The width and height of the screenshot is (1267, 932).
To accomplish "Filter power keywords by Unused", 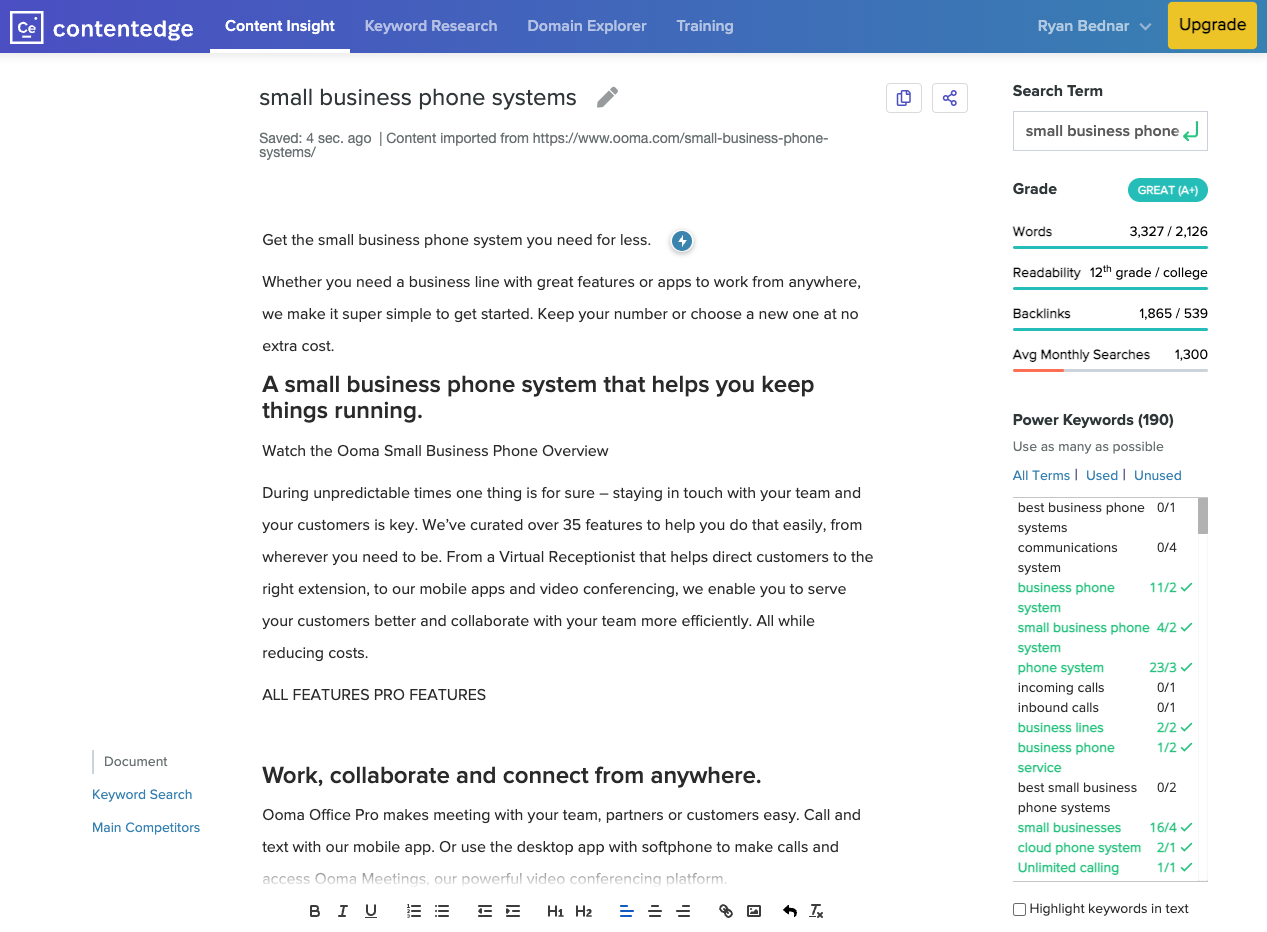I will click(1157, 475).
